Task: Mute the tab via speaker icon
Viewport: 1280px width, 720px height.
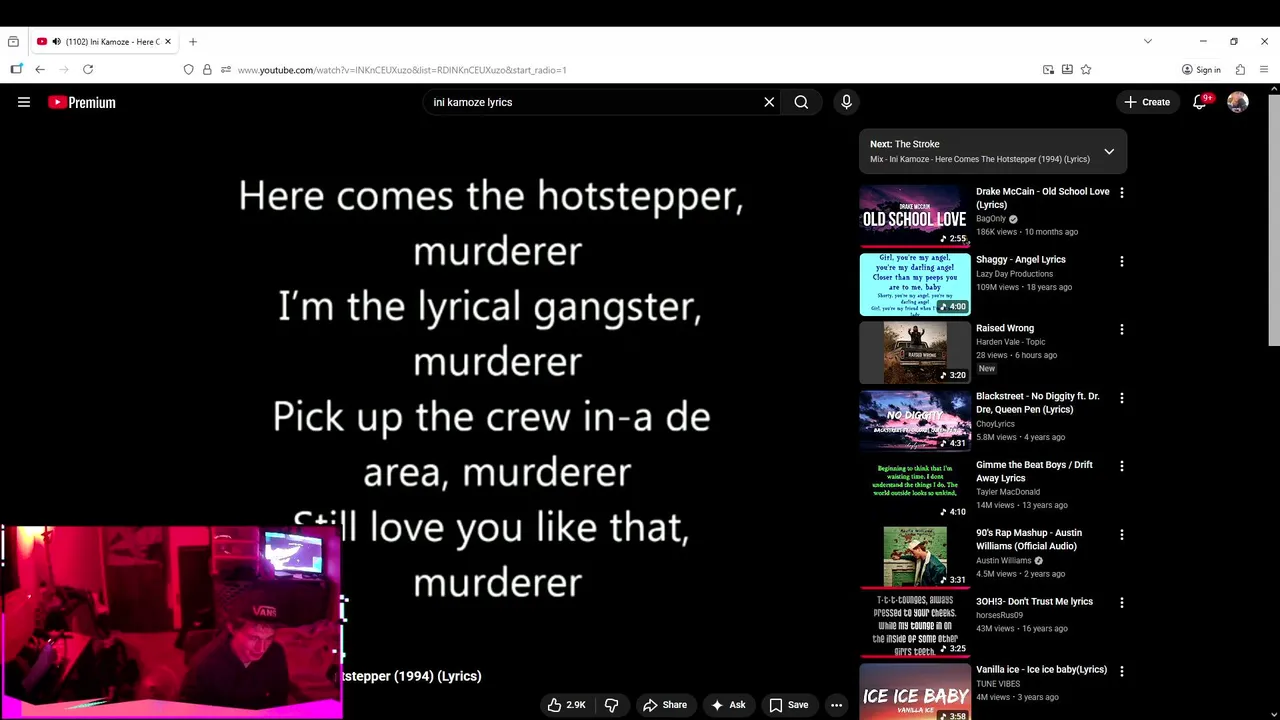Action: [x=56, y=42]
